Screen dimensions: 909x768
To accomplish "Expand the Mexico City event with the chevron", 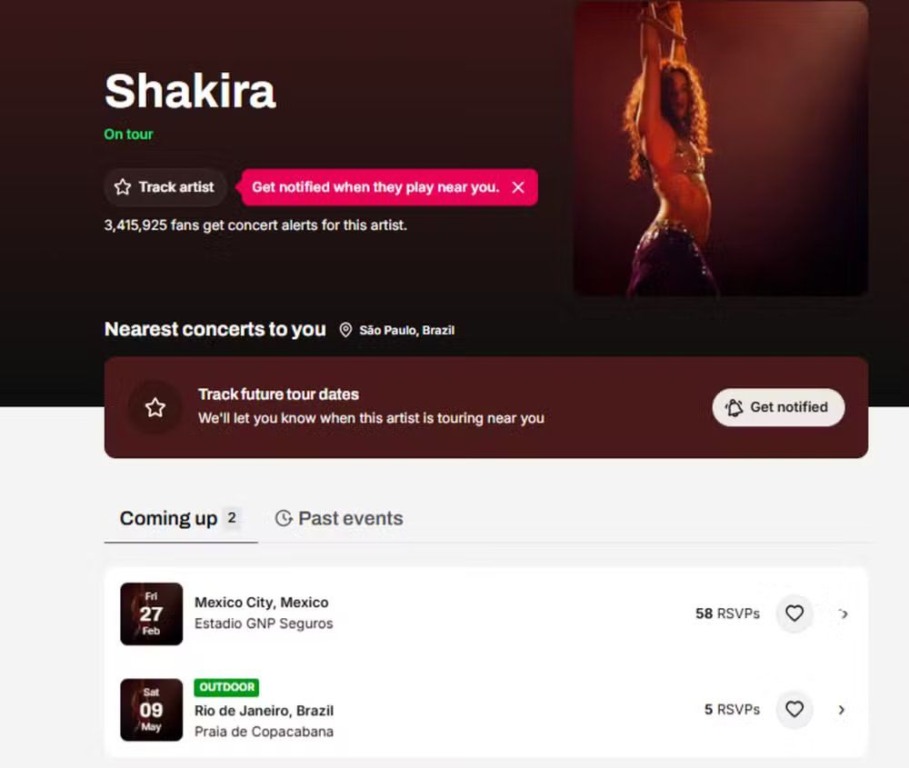I will click(x=844, y=614).
